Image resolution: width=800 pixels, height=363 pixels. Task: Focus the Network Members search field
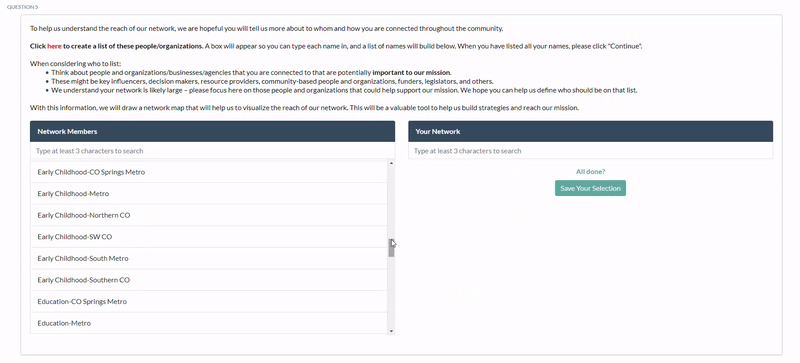click(212, 151)
